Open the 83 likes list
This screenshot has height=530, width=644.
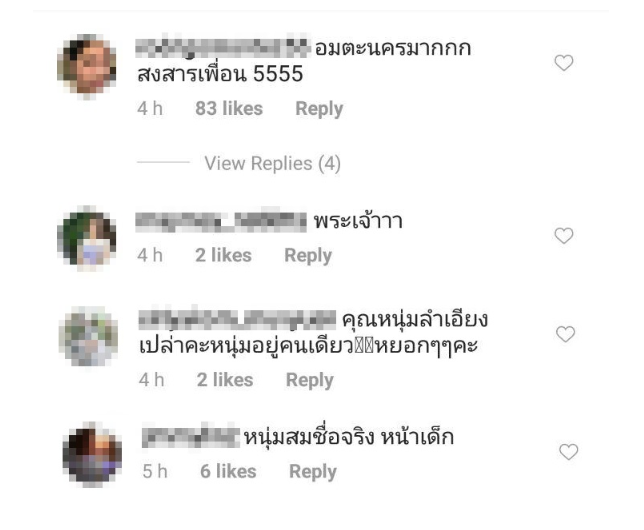point(229,108)
